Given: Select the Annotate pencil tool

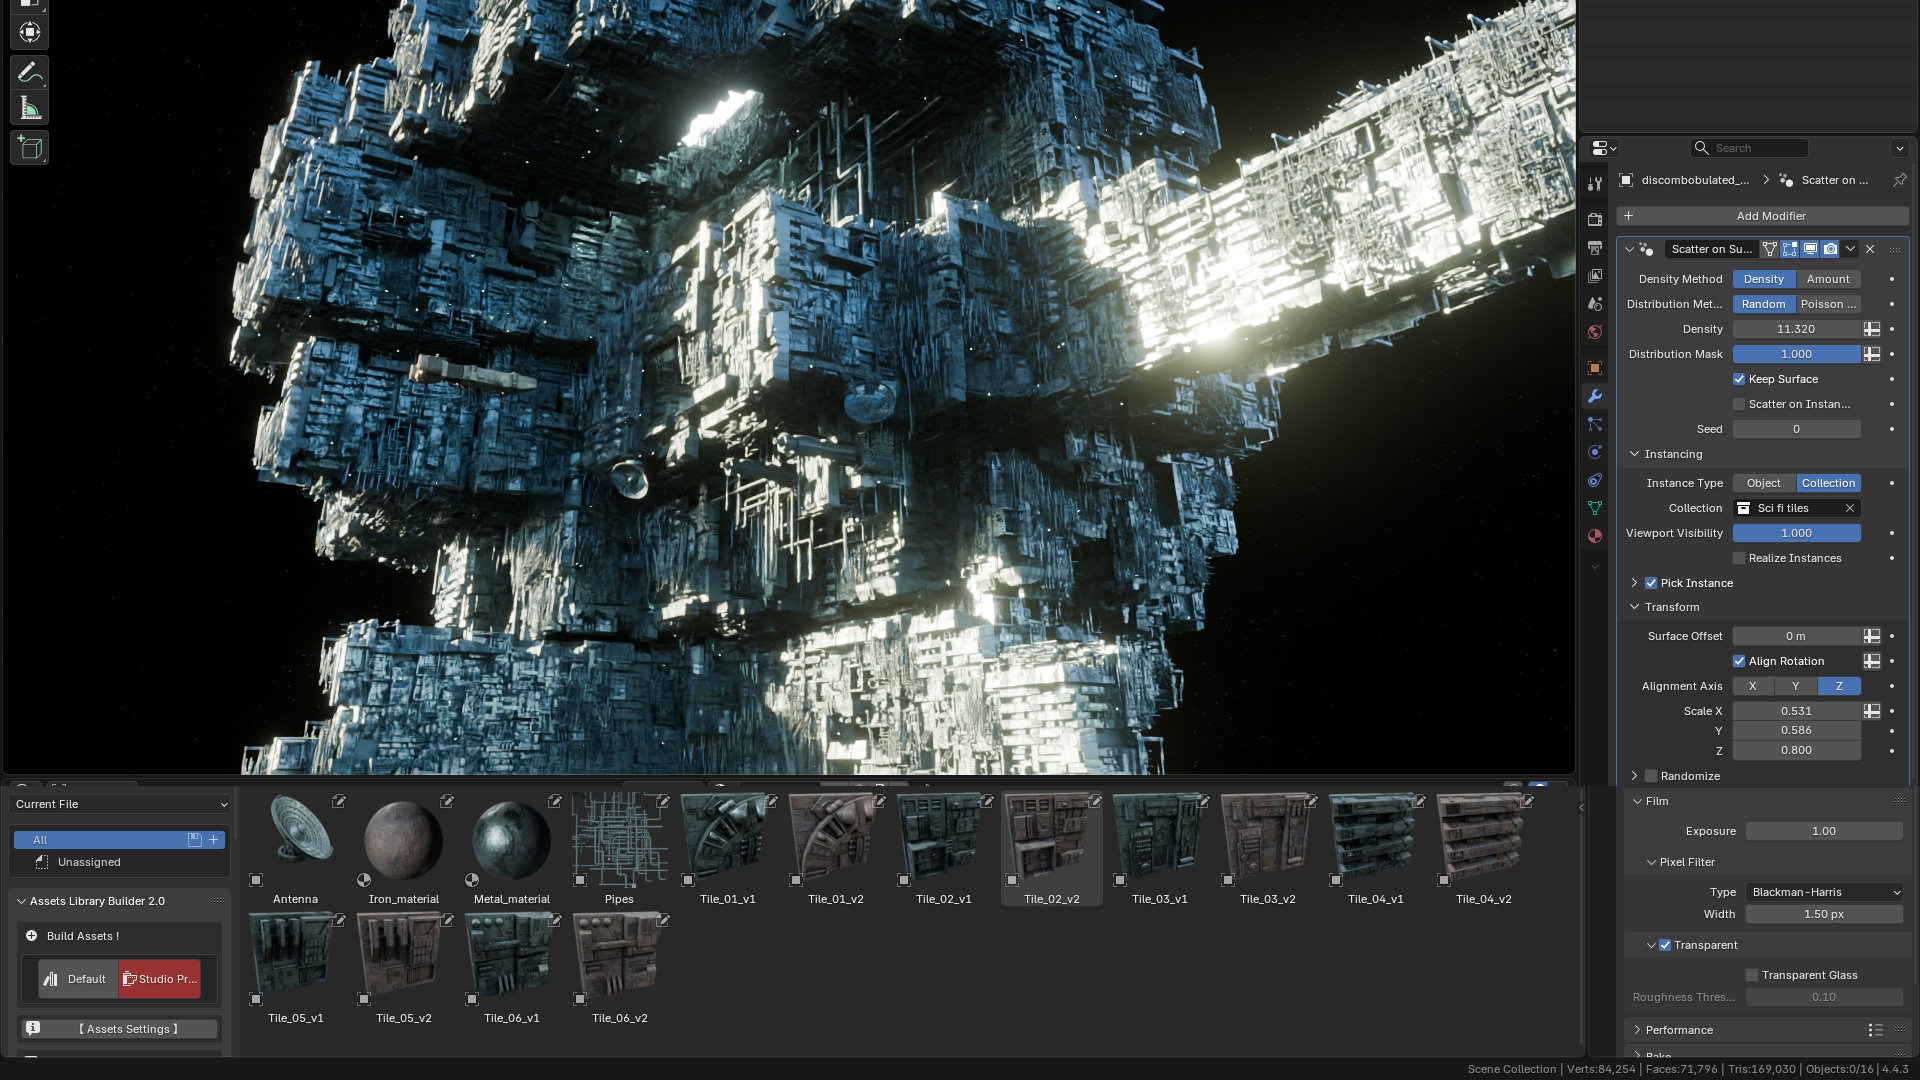Looking at the screenshot, I should (x=30, y=72).
